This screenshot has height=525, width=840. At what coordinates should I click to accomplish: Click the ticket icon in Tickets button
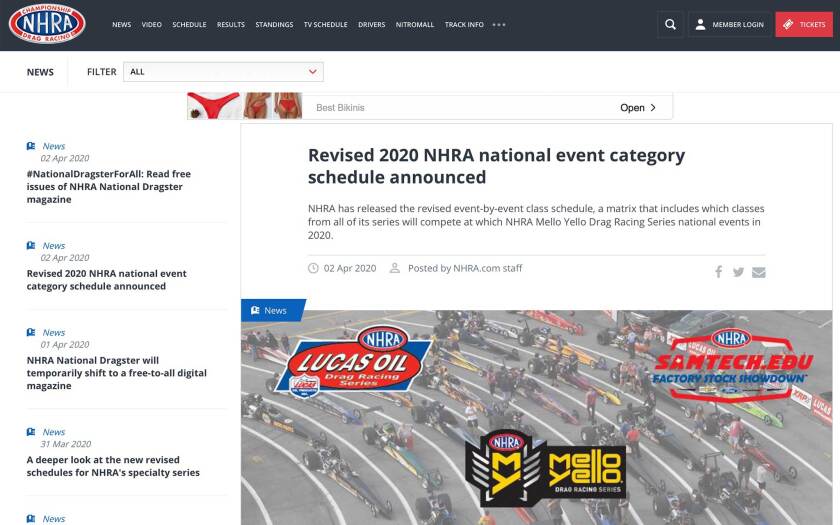788,25
